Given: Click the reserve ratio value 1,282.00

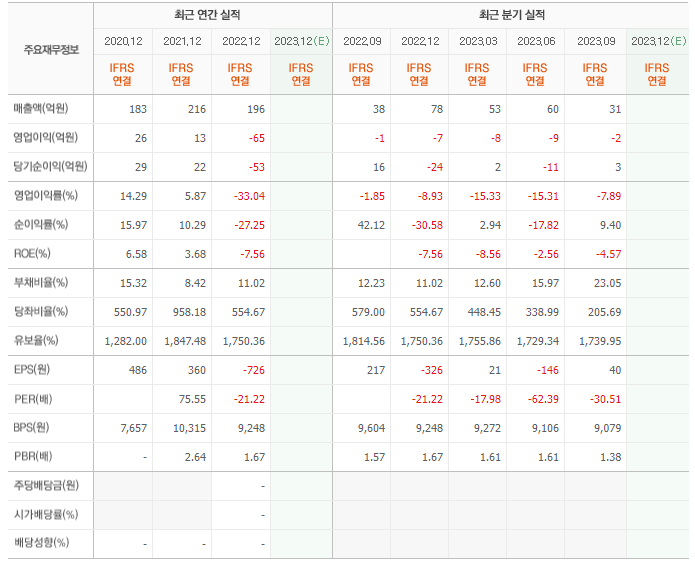Looking at the screenshot, I should (126, 341).
